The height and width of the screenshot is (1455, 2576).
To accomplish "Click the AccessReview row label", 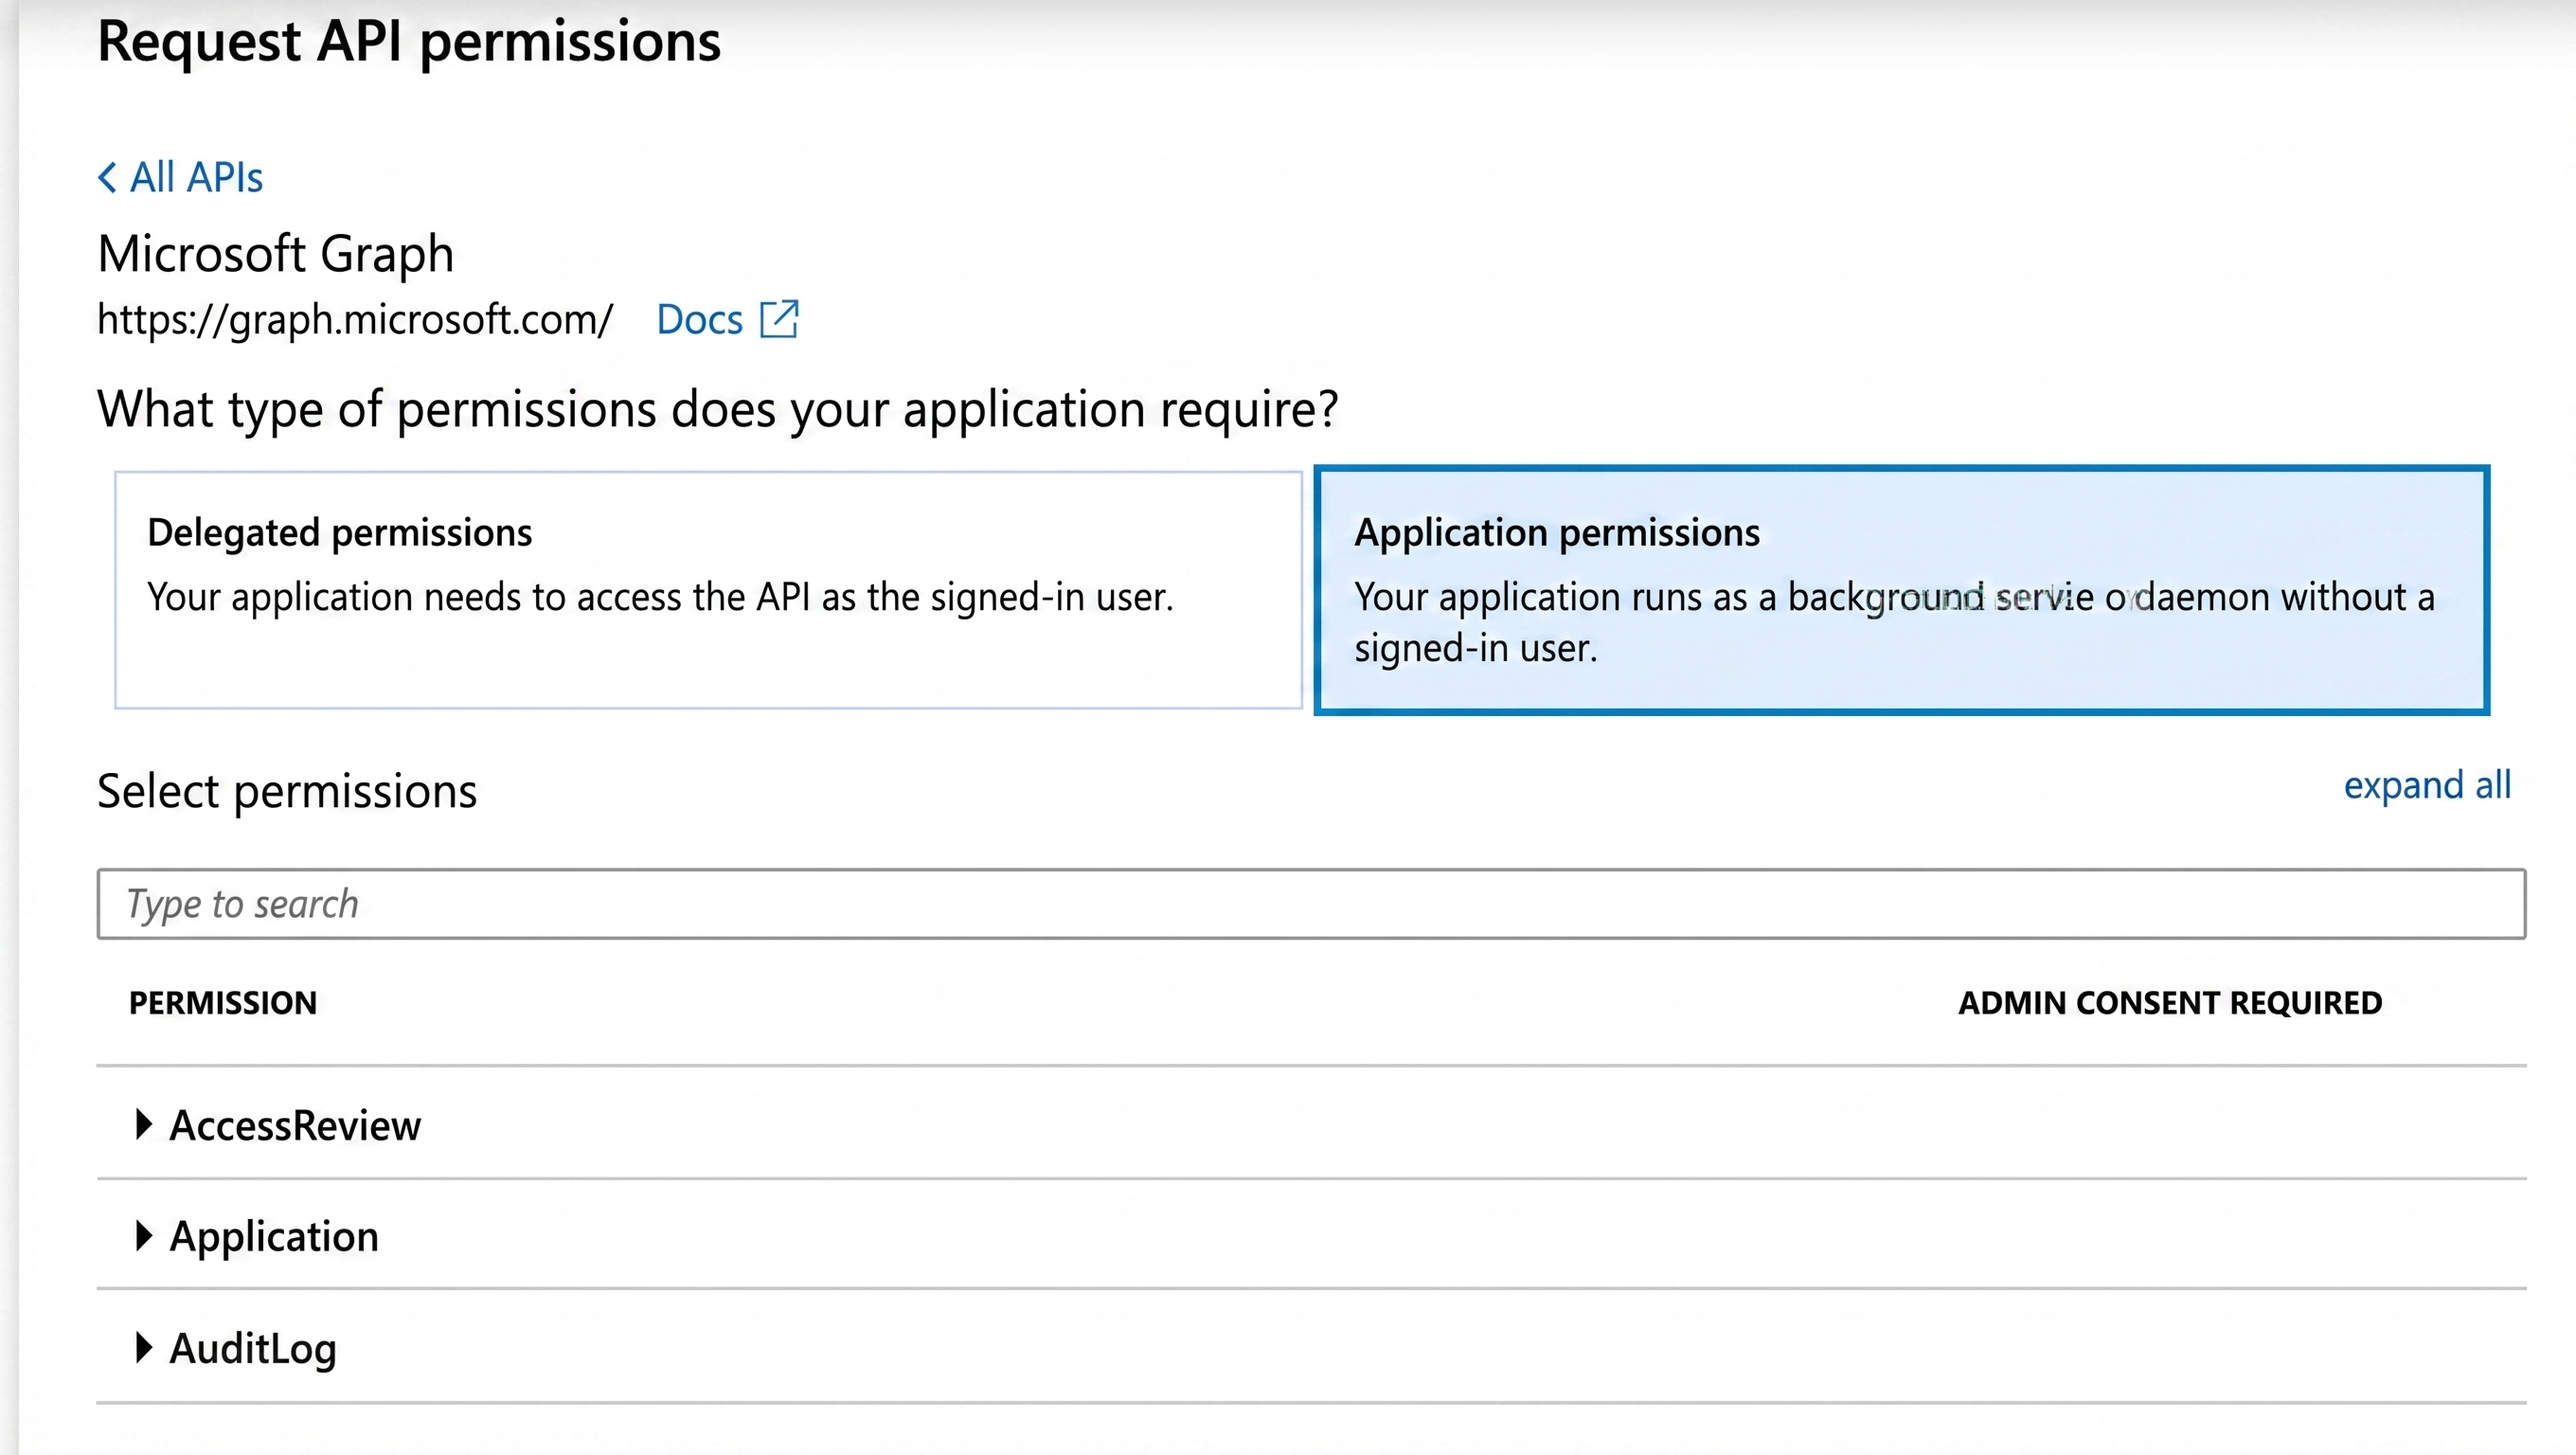I will (295, 1126).
